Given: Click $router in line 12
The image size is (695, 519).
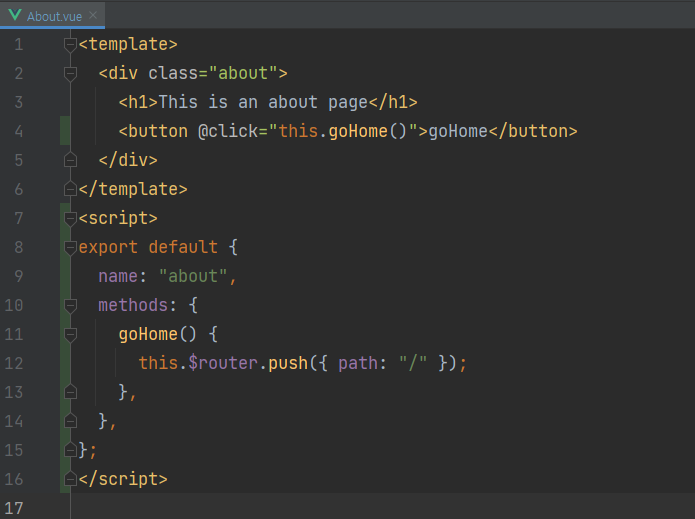Looking at the screenshot, I should click(x=223, y=363).
